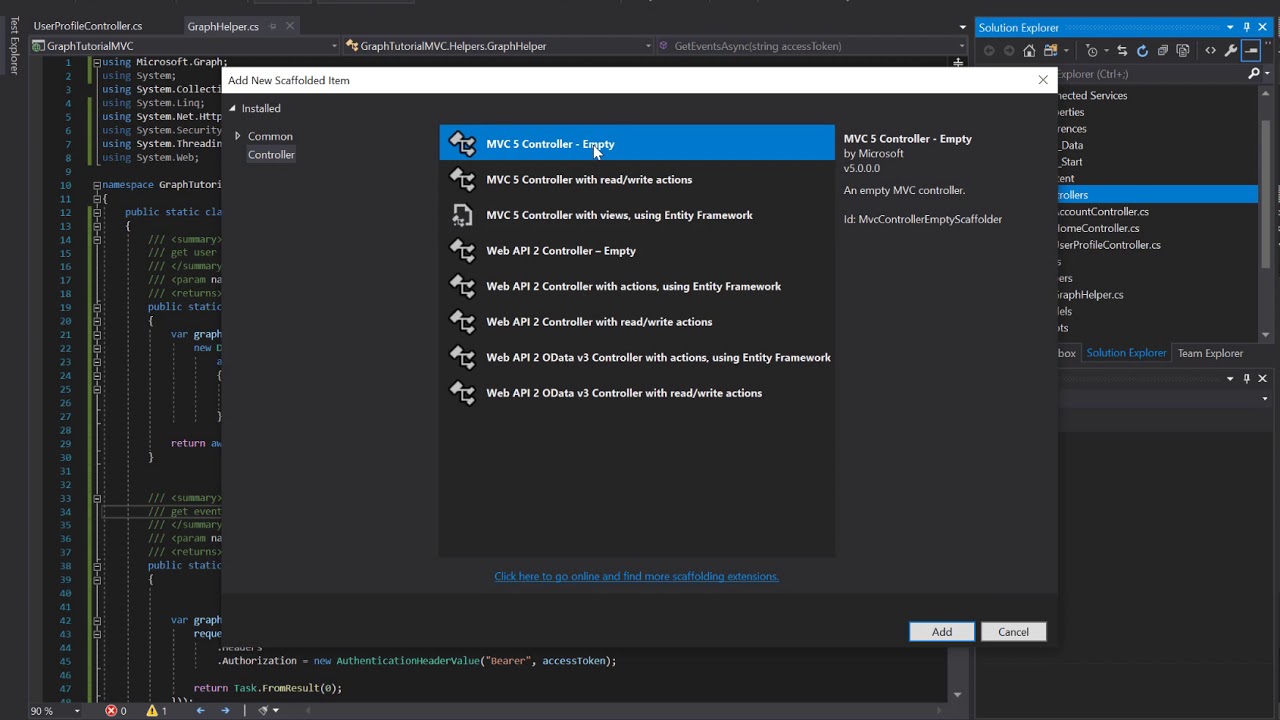Select Web API 2 Controller with actions, Entity Framework
1280x720 pixels.
637,286
